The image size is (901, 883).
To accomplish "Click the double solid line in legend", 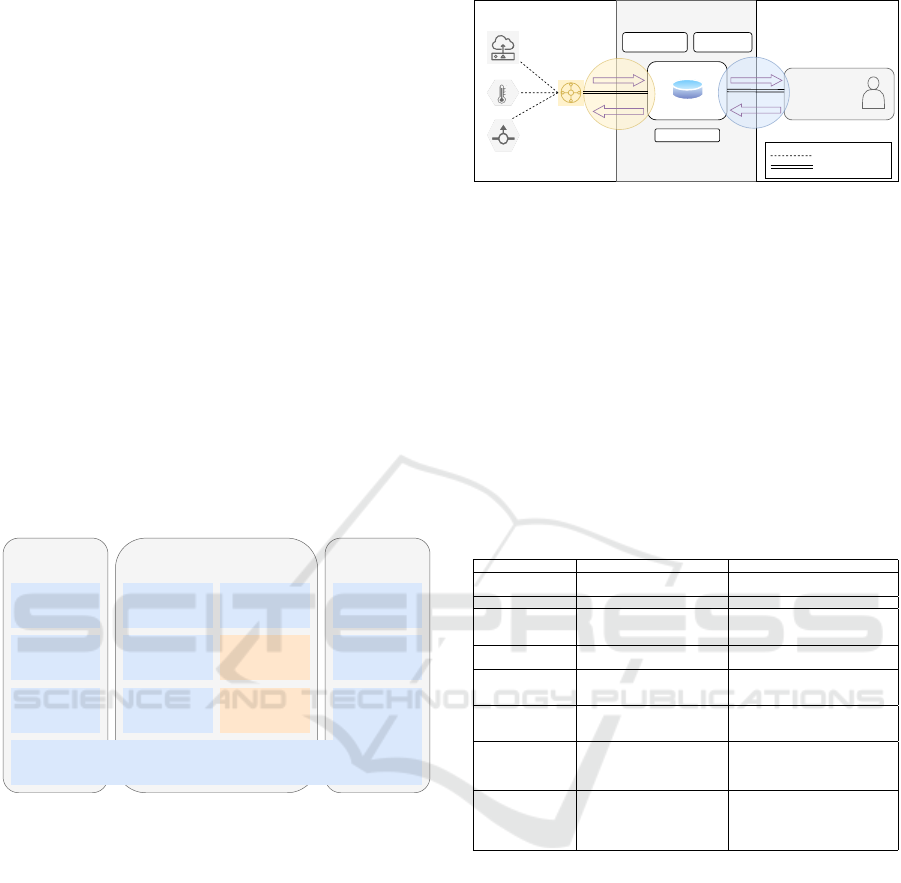I will (792, 167).
